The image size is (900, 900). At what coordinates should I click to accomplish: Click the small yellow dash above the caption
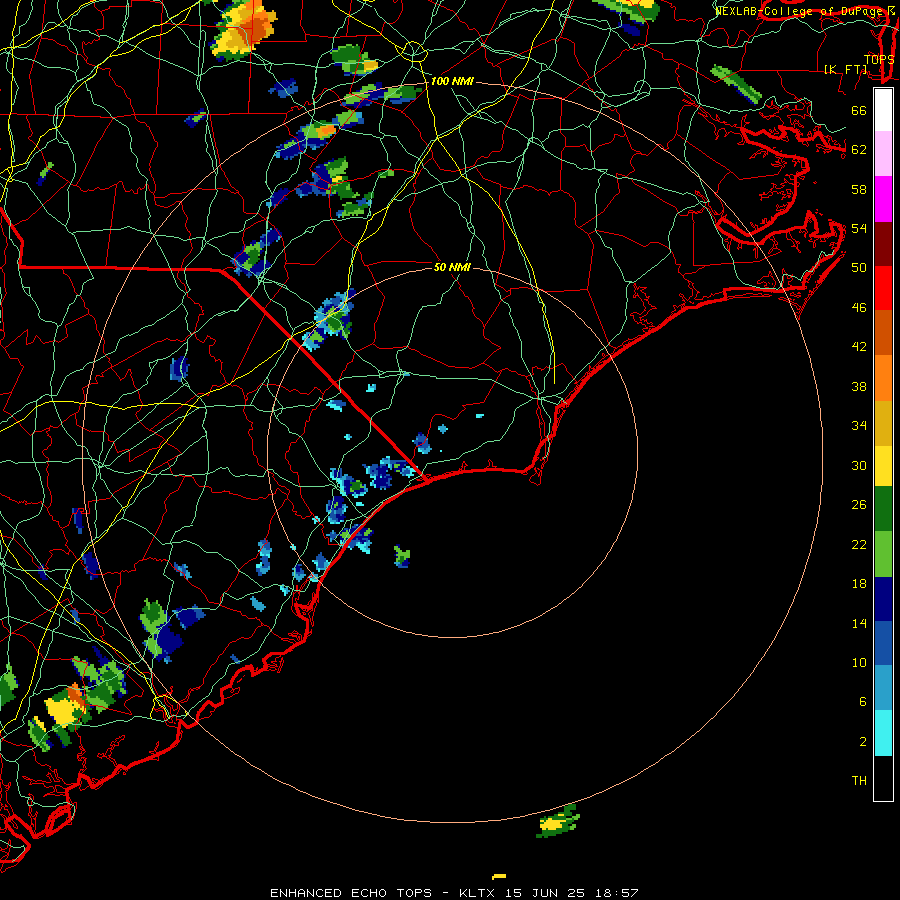(x=499, y=876)
